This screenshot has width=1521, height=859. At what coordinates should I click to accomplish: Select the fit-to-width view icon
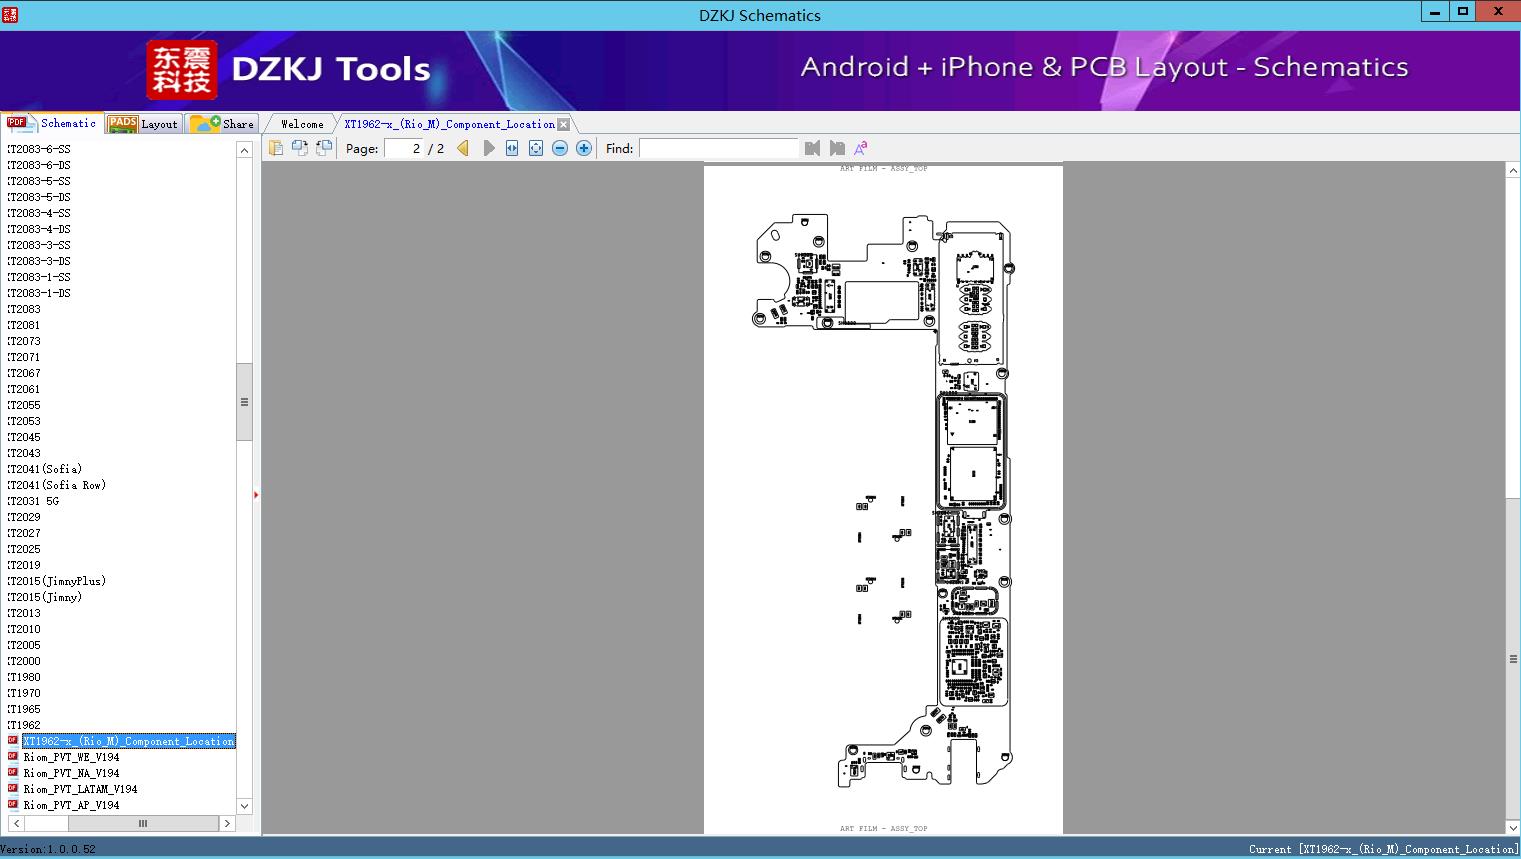pos(511,148)
